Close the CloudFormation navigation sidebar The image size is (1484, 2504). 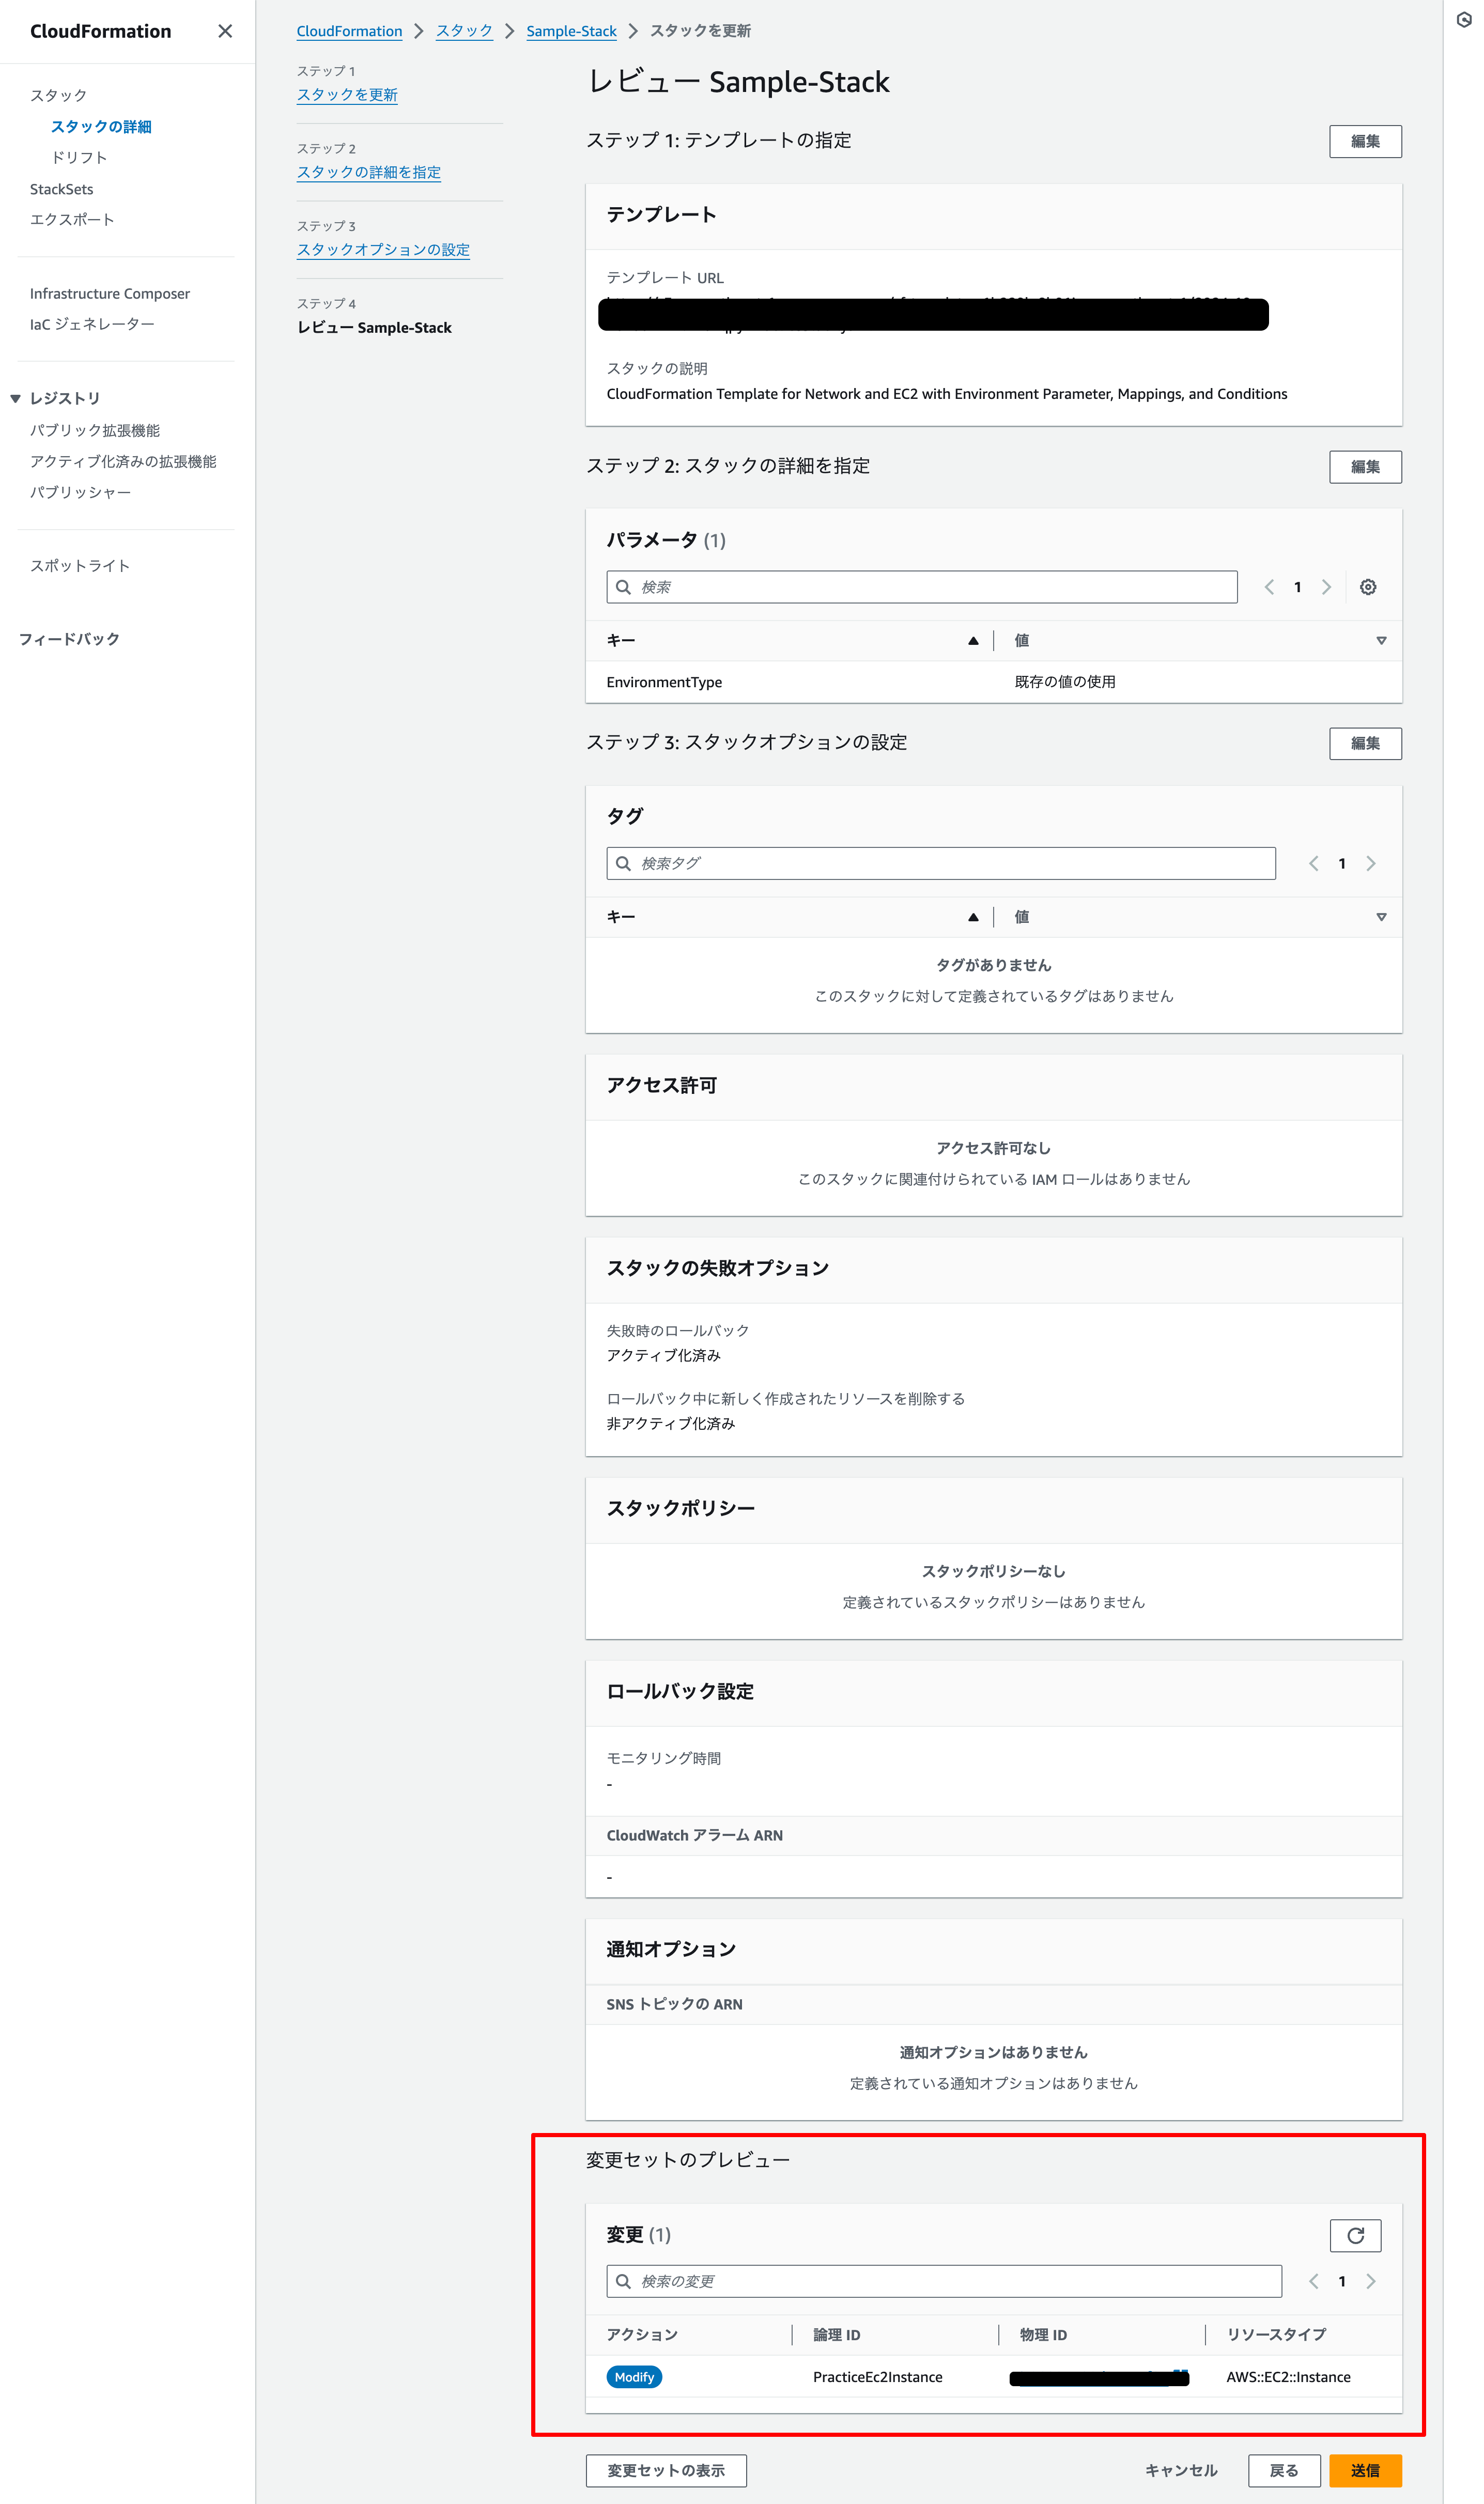point(224,31)
